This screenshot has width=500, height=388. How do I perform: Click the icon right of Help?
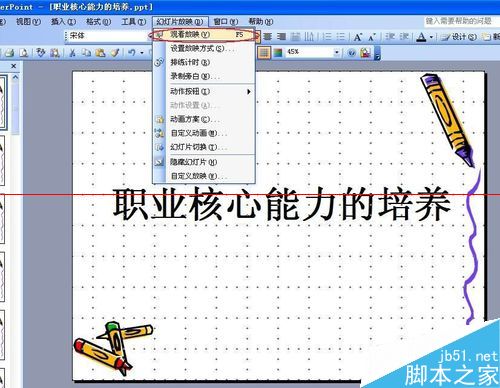point(365,53)
